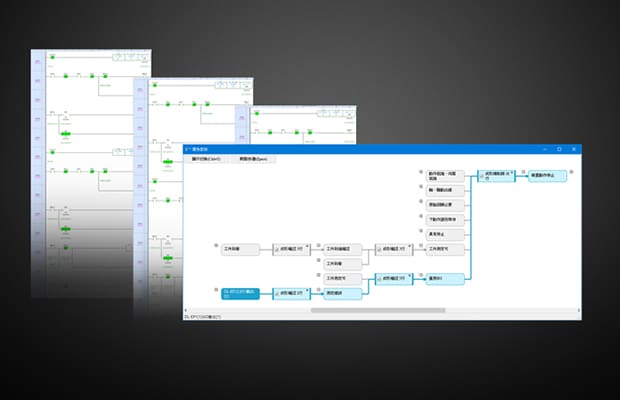Click the light-blue node at the bottom of right column
The image size is (620, 400).
coord(444,278)
